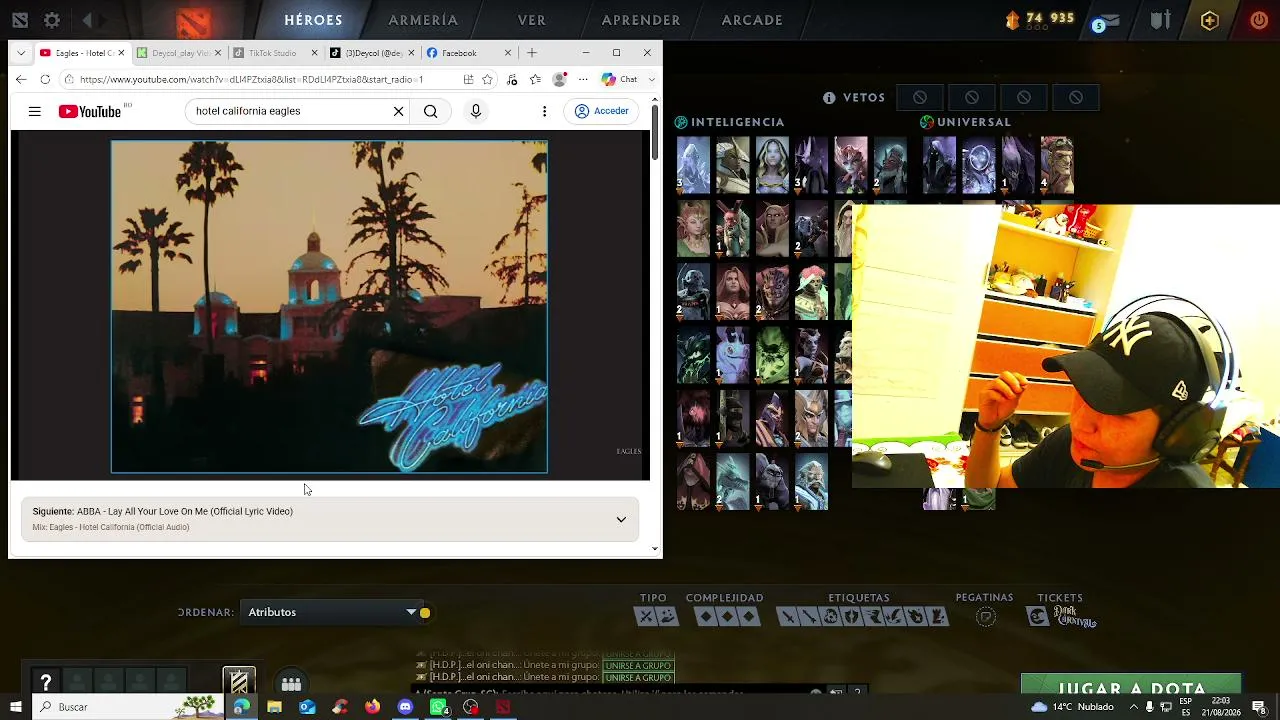Image resolution: width=1280 pixels, height=720 pixels.
Task: Toggle the third COMPLEJIDAD diamond filter
Action: pos(749,617)
